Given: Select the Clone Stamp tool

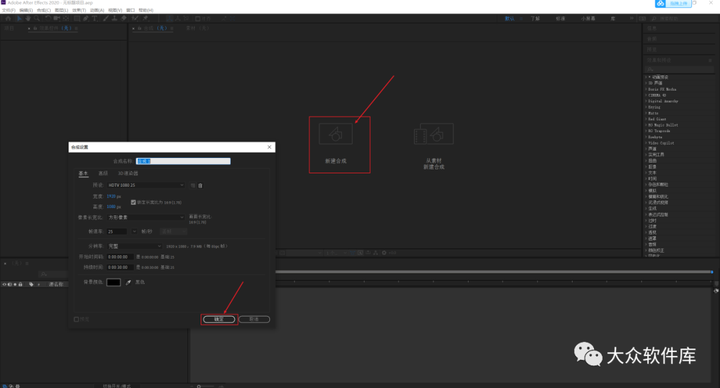Looking at the screenshot, I should click(x=114, y=18).
